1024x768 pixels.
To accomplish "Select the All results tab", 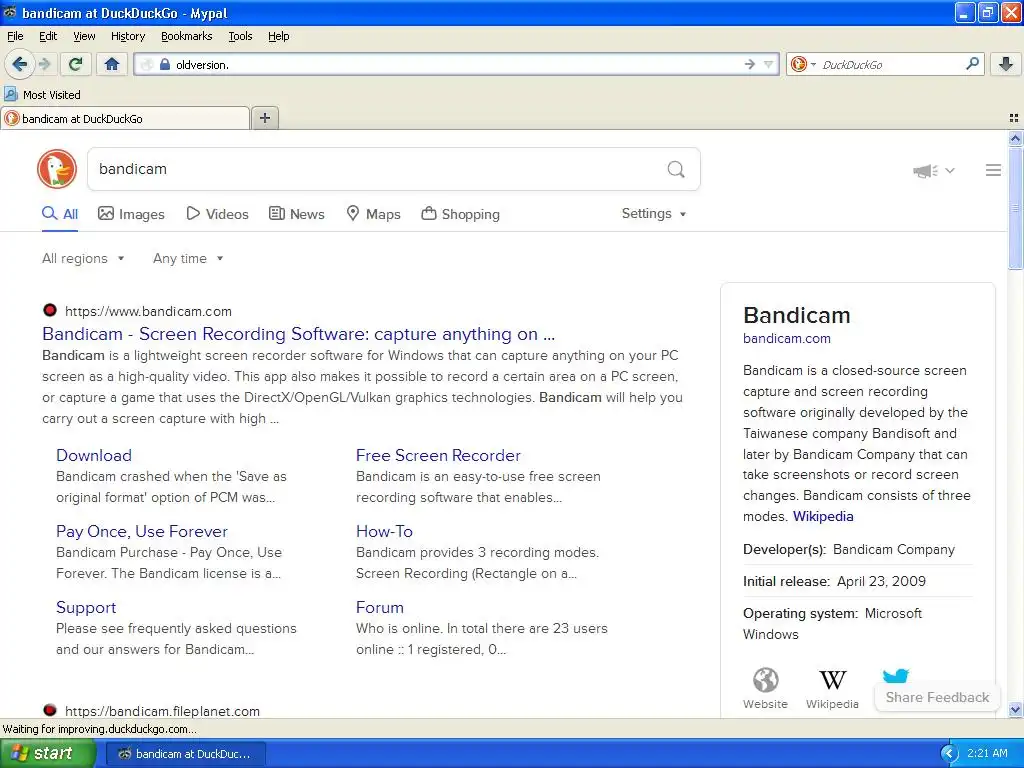I will click(60, 214).
